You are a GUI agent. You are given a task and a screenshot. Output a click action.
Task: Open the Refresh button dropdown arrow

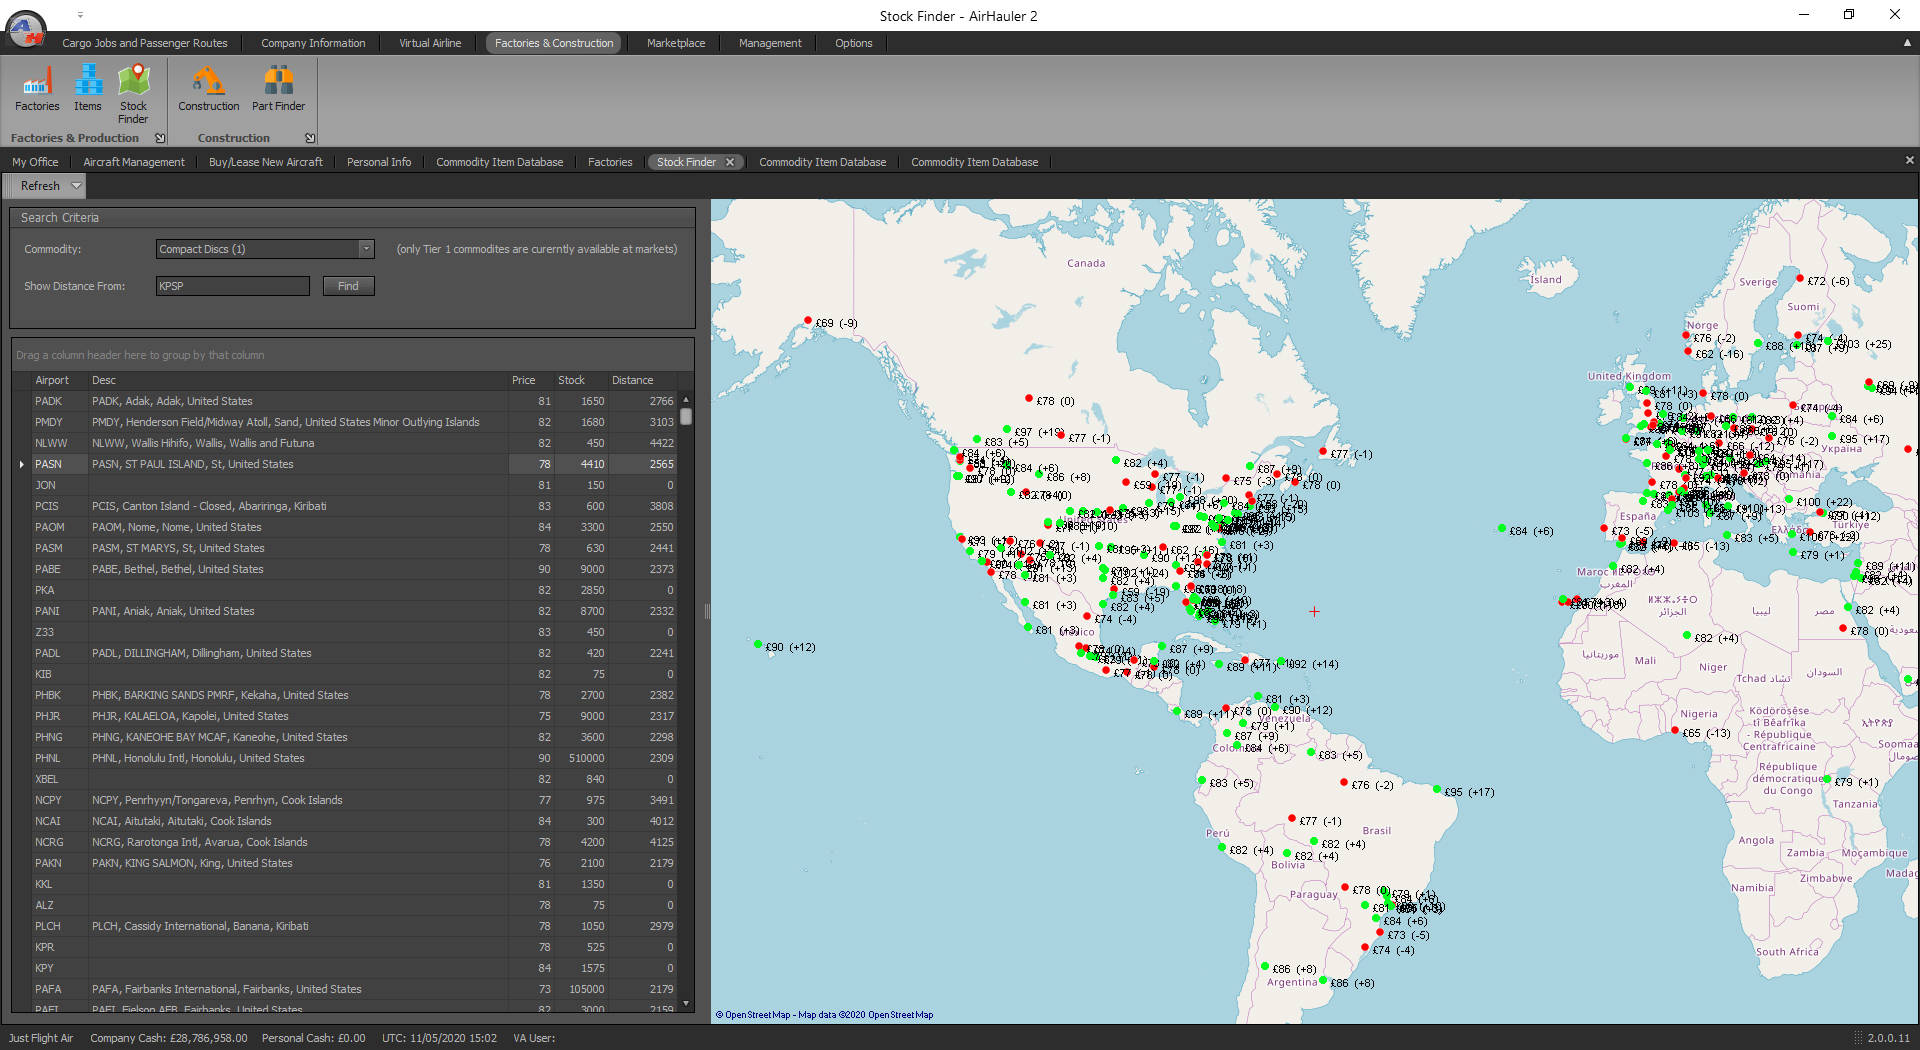tap(76, 186)
